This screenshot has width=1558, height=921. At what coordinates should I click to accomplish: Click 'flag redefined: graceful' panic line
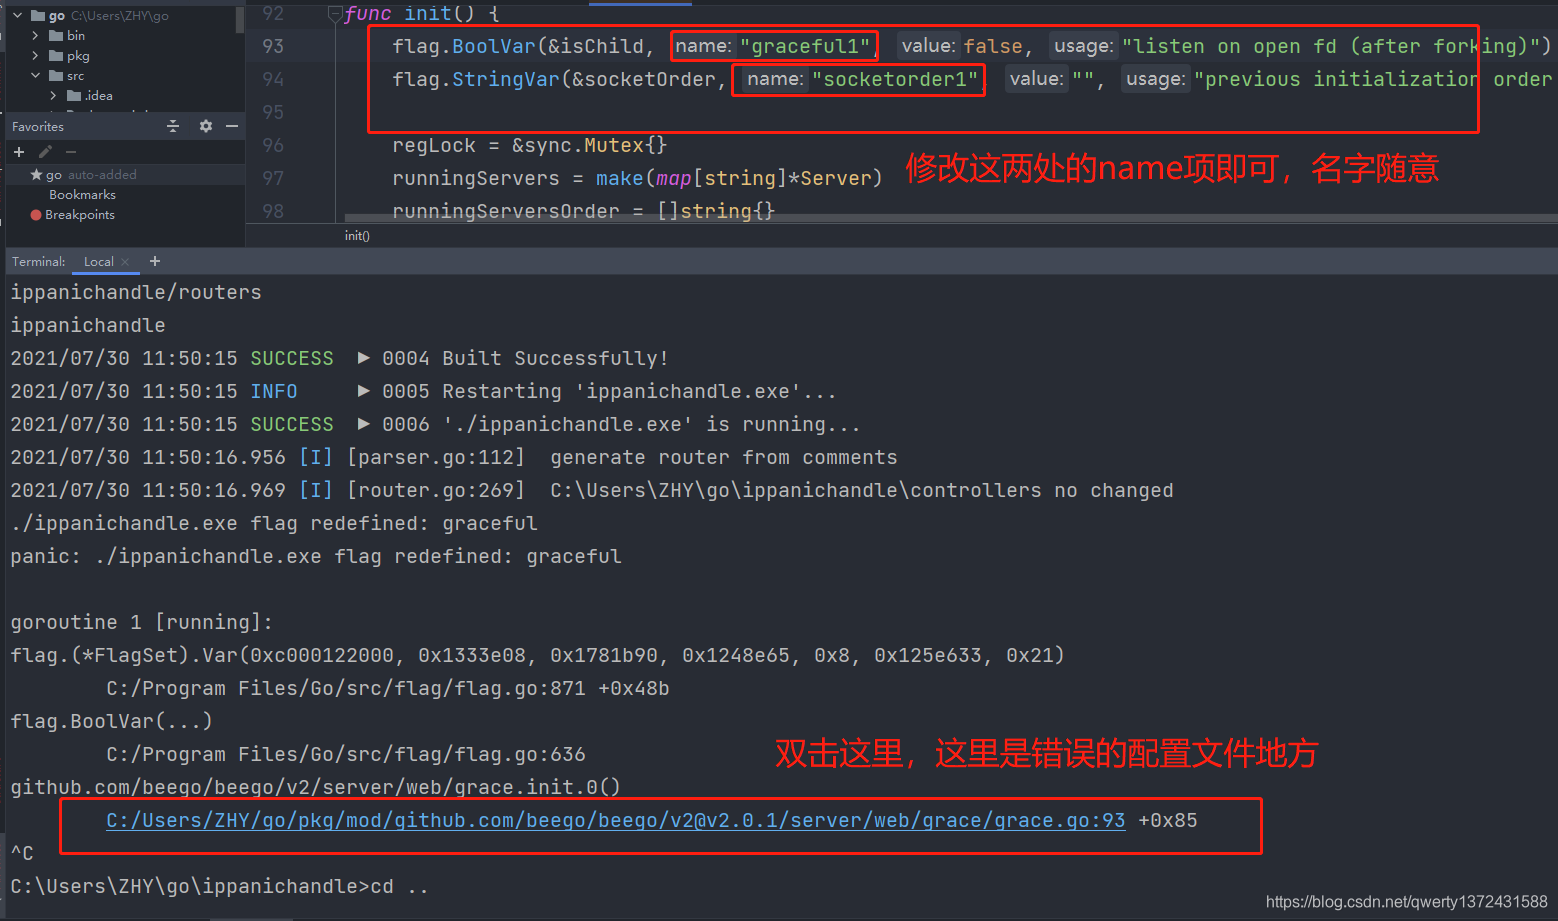[x=316, y=556]
